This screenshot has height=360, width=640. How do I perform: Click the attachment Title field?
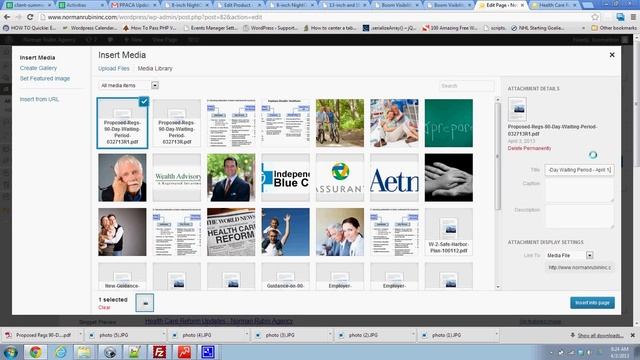pyautogui.click(x=579, y=170)
